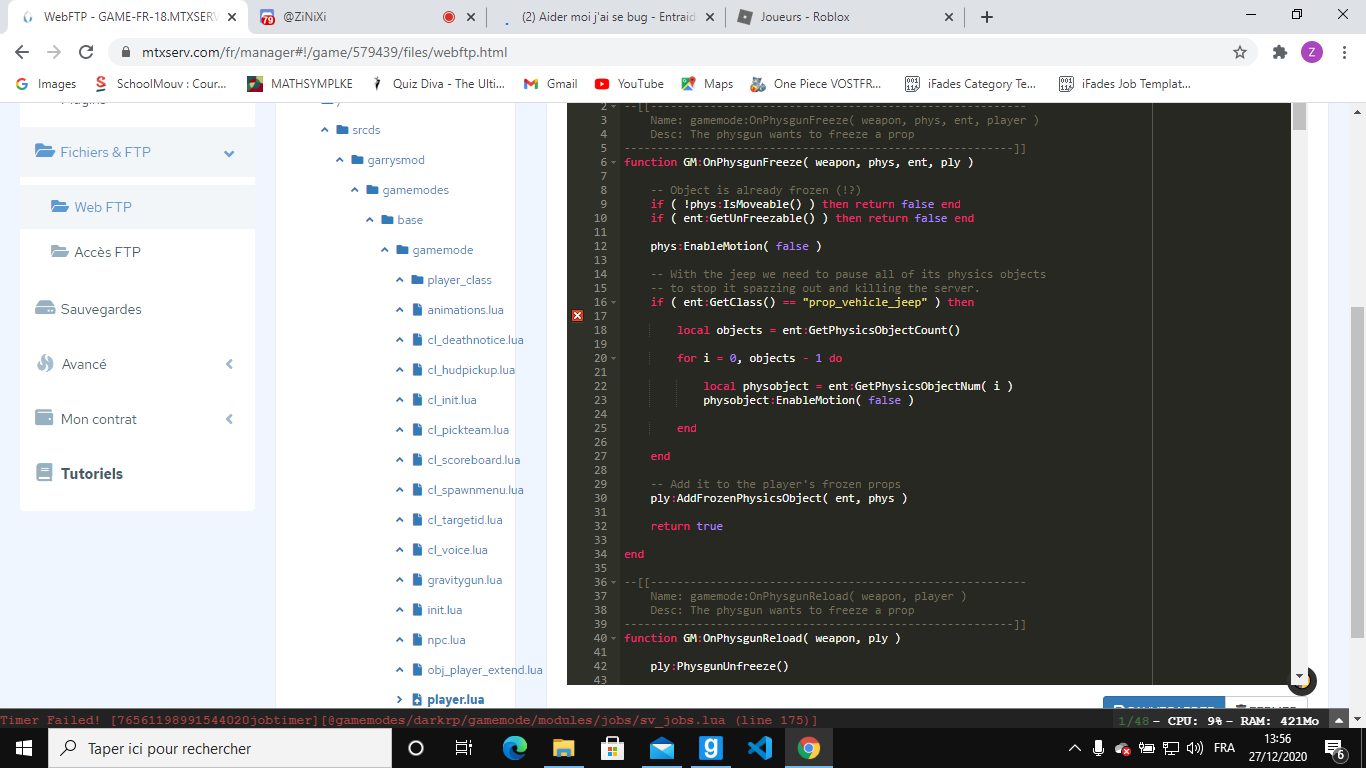
Task: Open the Images bookmark
Action: point(46,84)
